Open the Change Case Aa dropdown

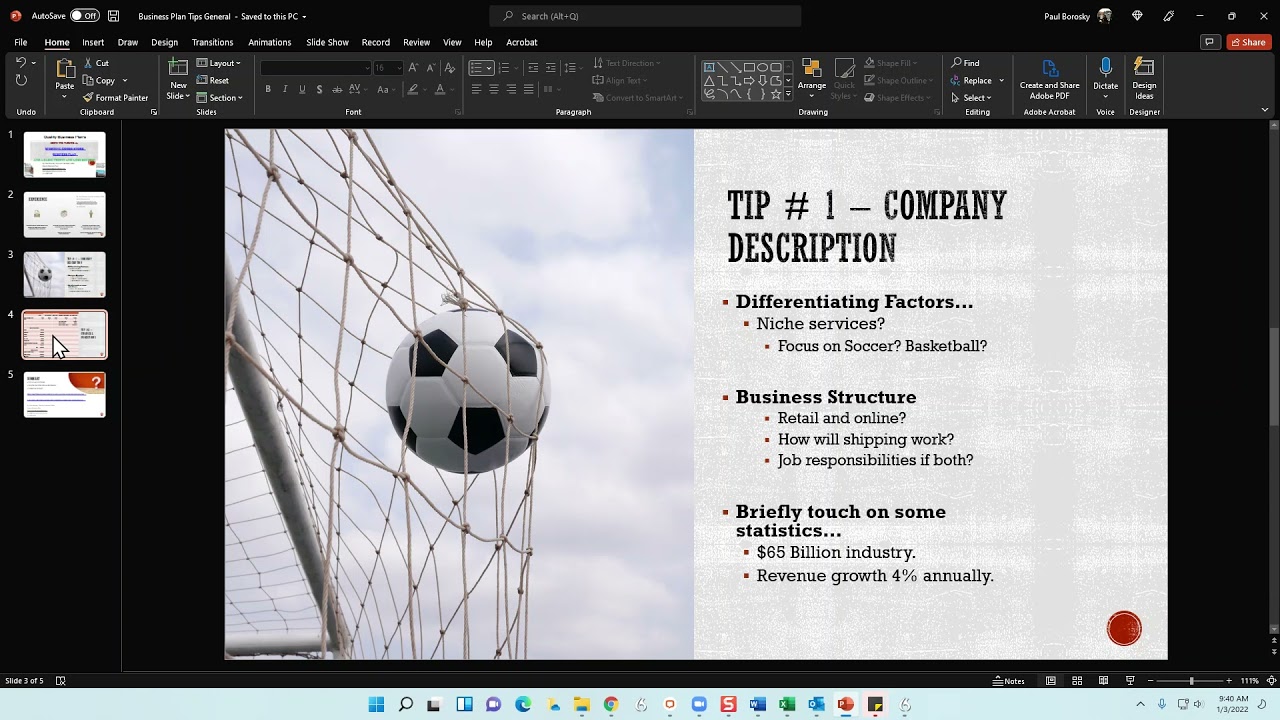[385, 89]
